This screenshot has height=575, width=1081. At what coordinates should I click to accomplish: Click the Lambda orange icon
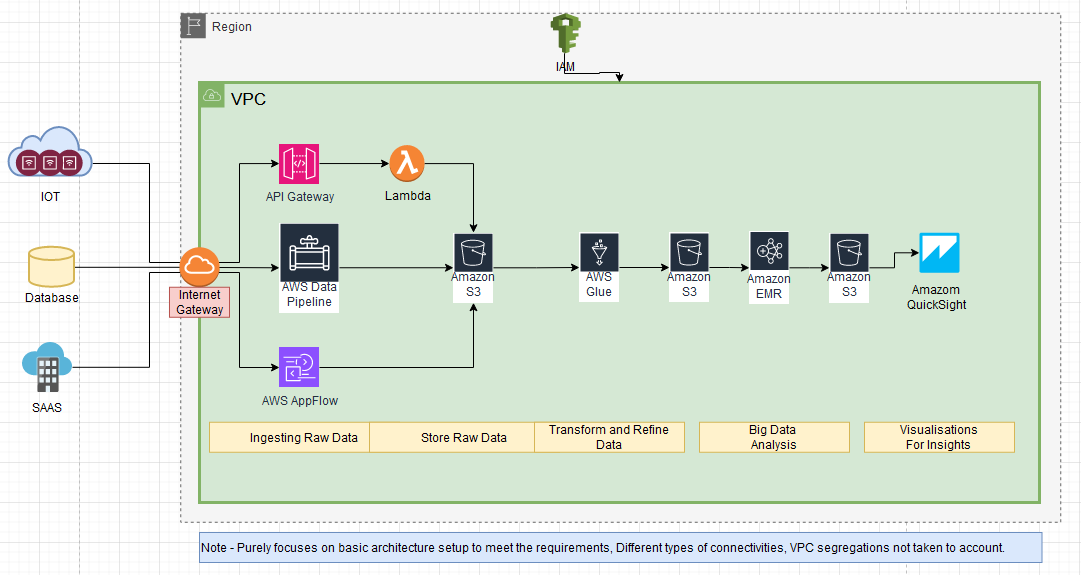point(407,163)
